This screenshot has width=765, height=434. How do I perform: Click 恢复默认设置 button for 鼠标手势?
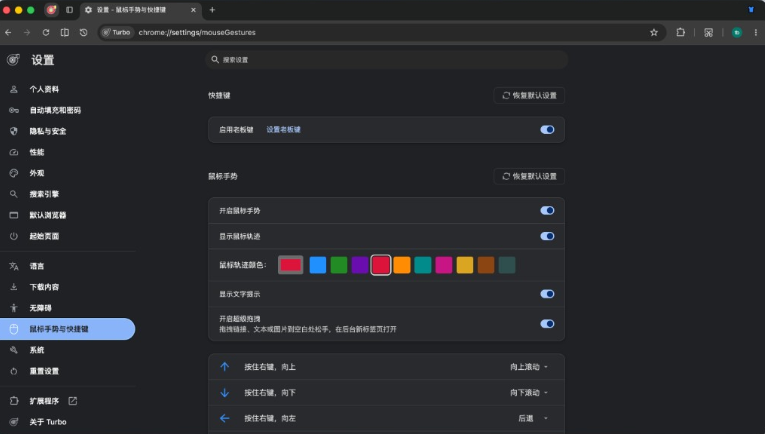pyautogui.click(x=529, y=177)
